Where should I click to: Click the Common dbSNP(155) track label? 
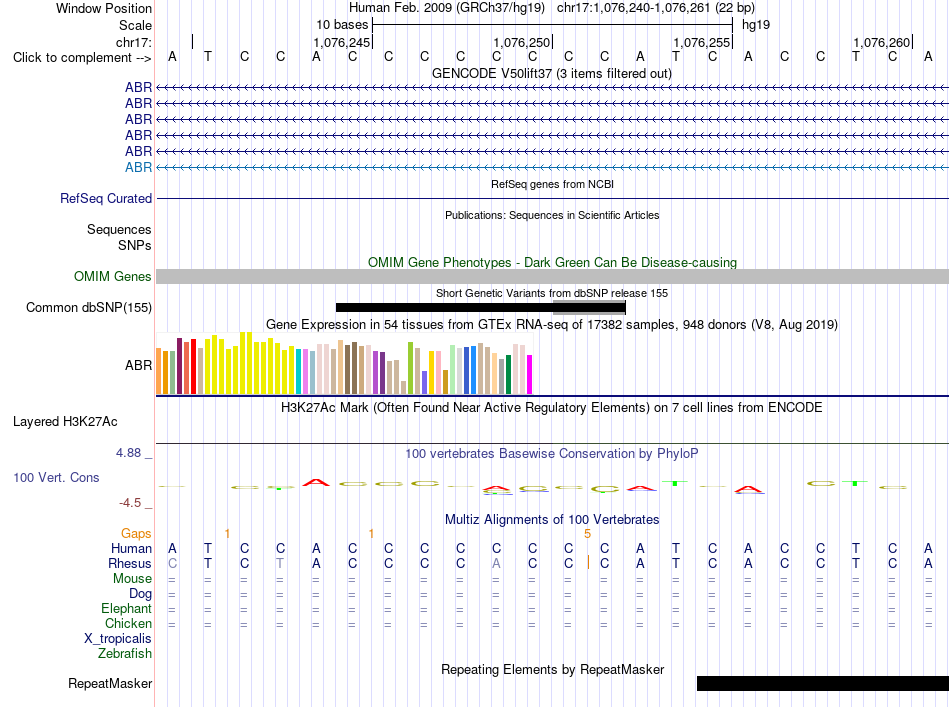[x=88, y=308]
